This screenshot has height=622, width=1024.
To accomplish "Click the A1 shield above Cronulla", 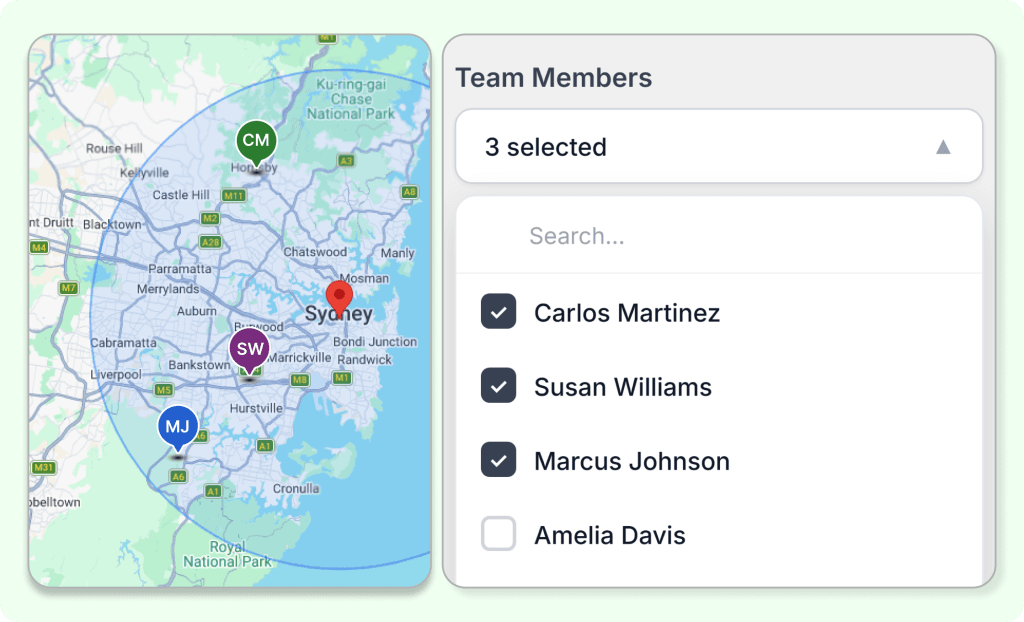I will (x=263, y=445).
